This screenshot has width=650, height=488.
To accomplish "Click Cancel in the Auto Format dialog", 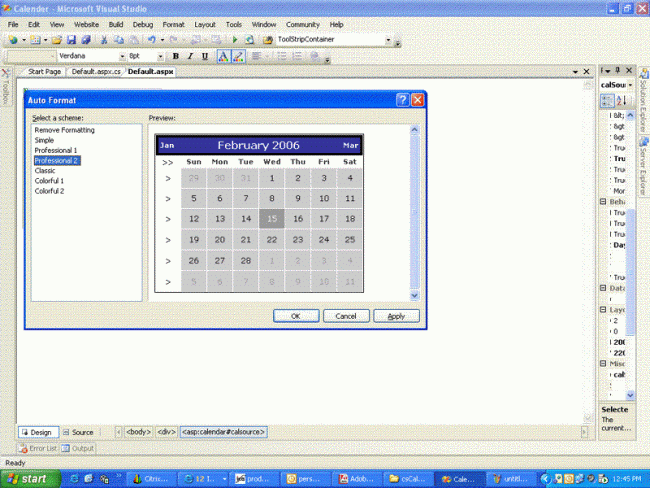I will 346,316.
